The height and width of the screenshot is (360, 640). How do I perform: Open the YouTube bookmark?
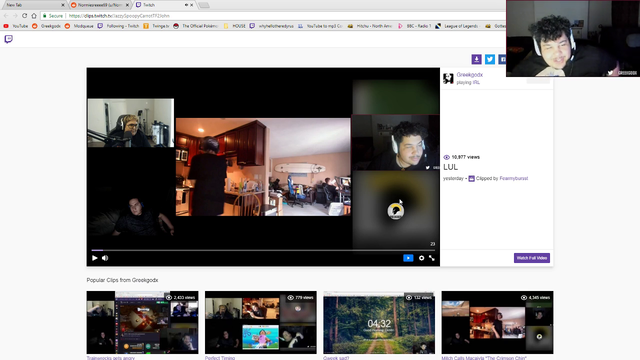click(16, 26)
